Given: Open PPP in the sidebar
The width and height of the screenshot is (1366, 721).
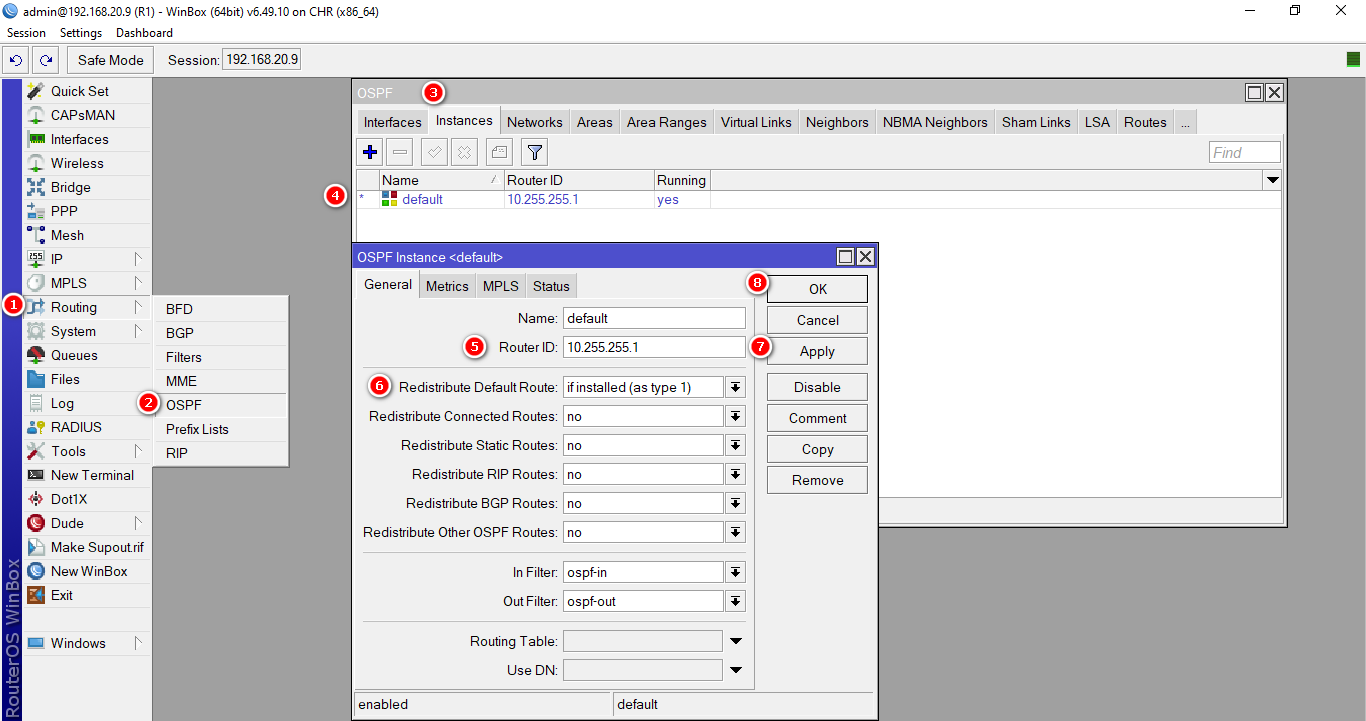Looking at the screenshot, I should [87, 211].
